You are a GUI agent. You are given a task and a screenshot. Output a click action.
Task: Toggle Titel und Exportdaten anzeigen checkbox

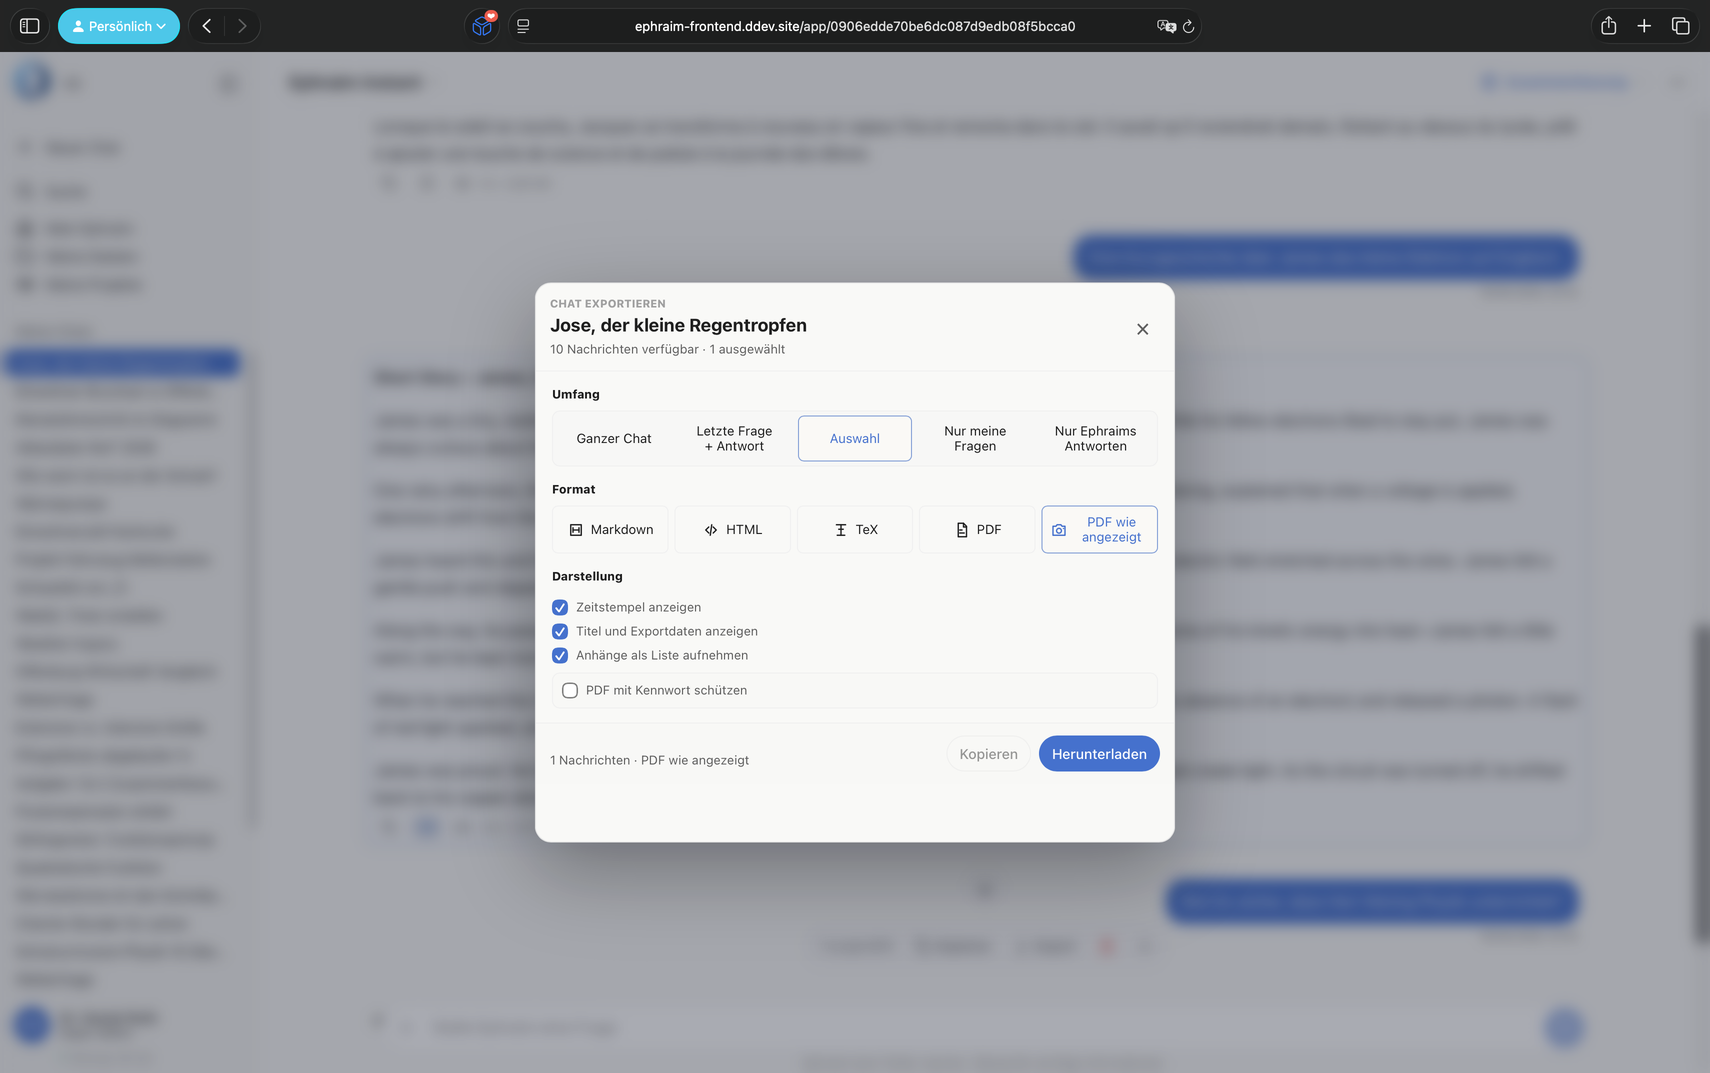click(x=560, y=631)
